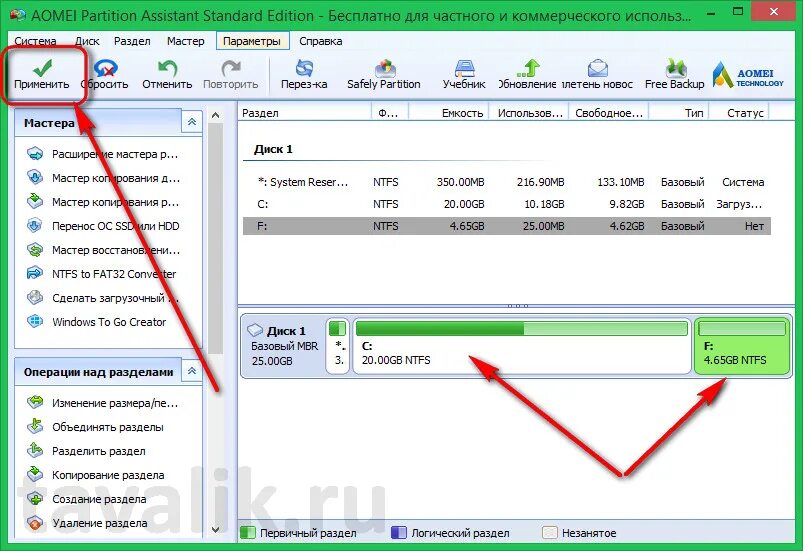Sort by file system Ф... column header
This screenshot has width=803, height=551.
[390, 113]
